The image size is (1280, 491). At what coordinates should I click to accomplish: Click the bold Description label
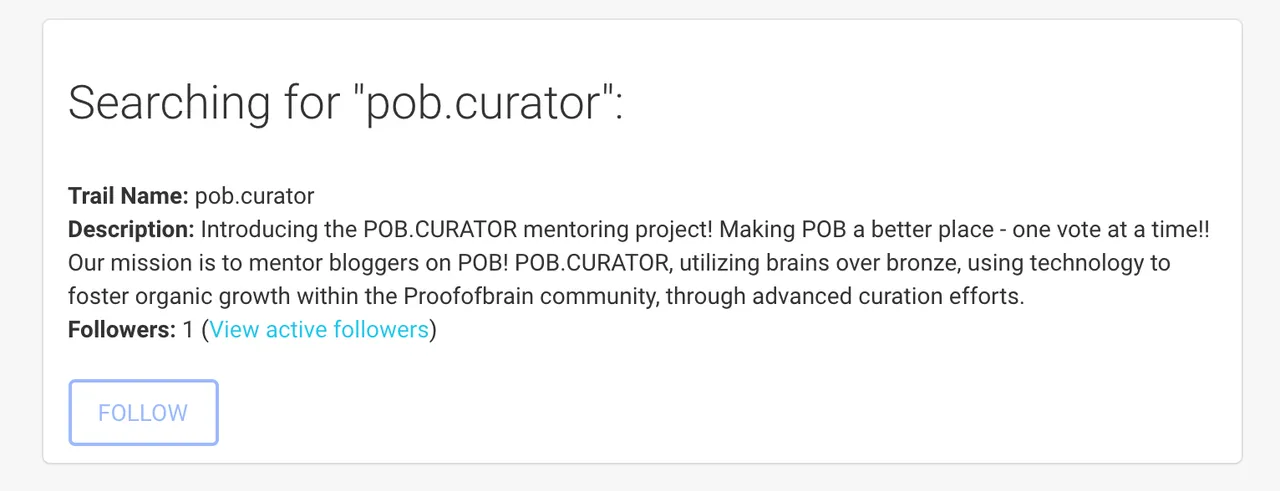[x=131, y=229]
